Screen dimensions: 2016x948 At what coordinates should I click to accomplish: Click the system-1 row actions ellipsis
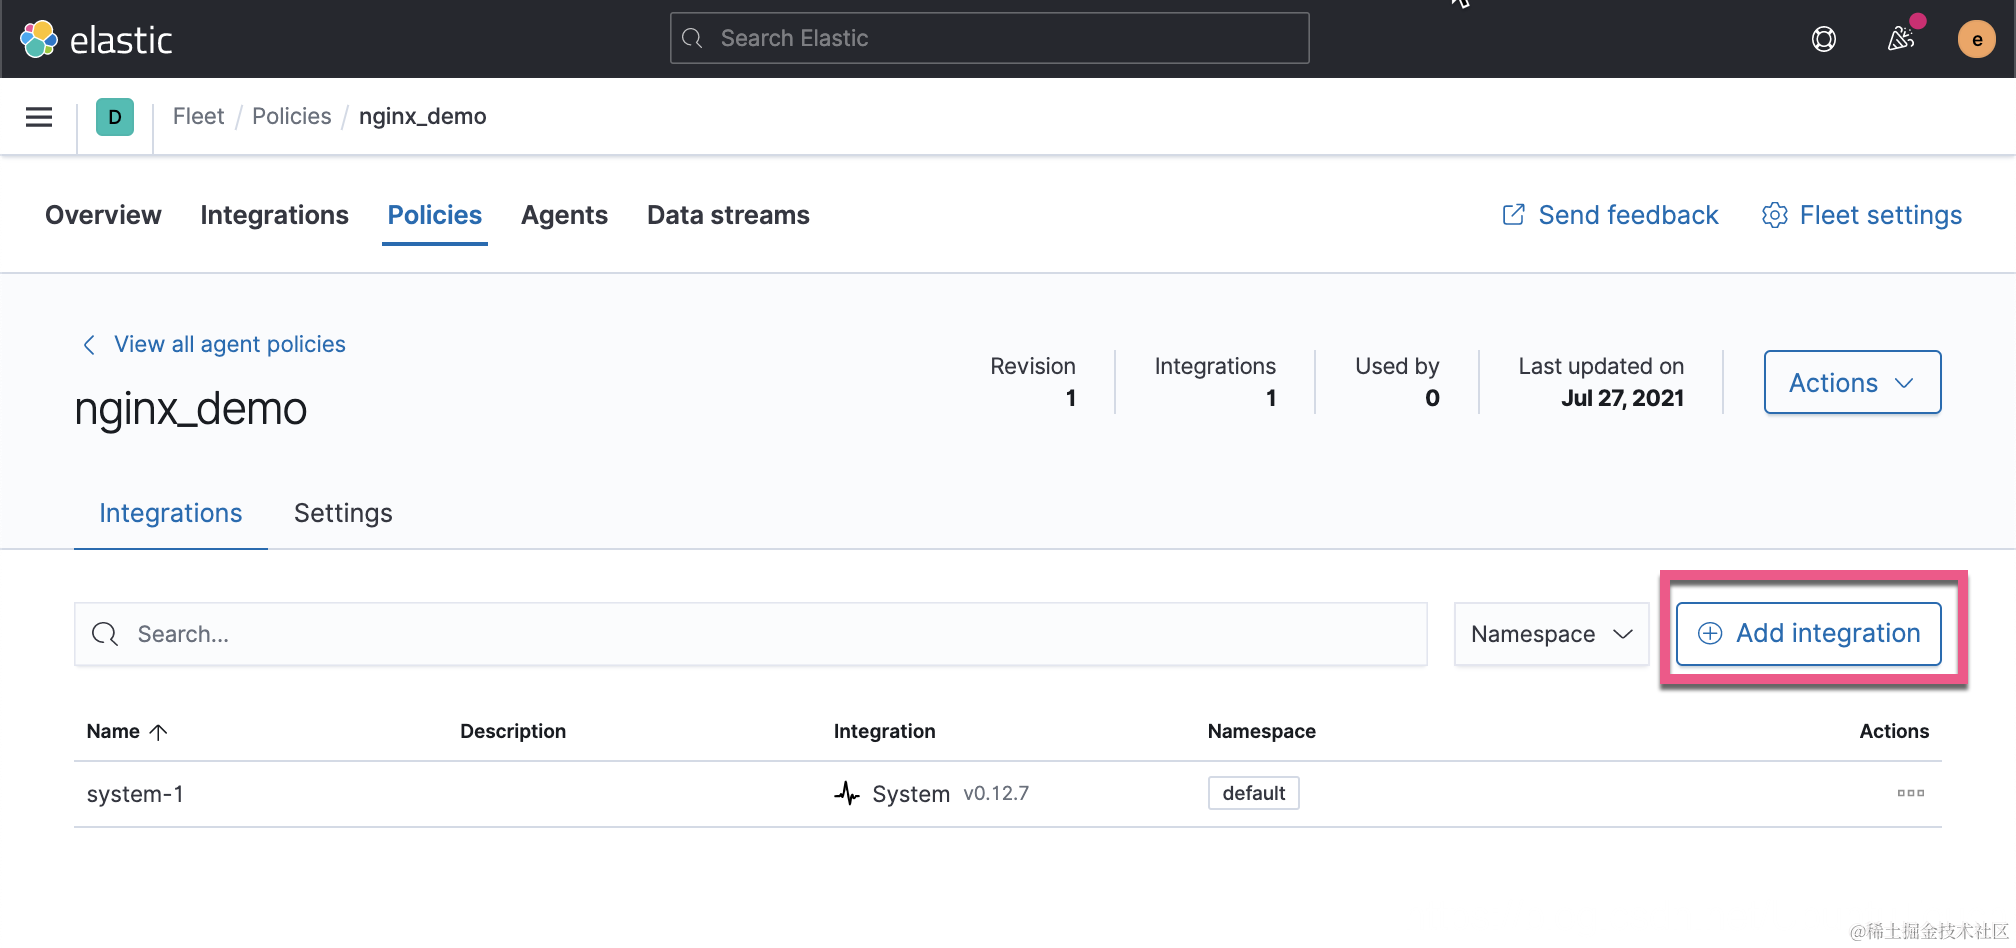pos(1910,793)
